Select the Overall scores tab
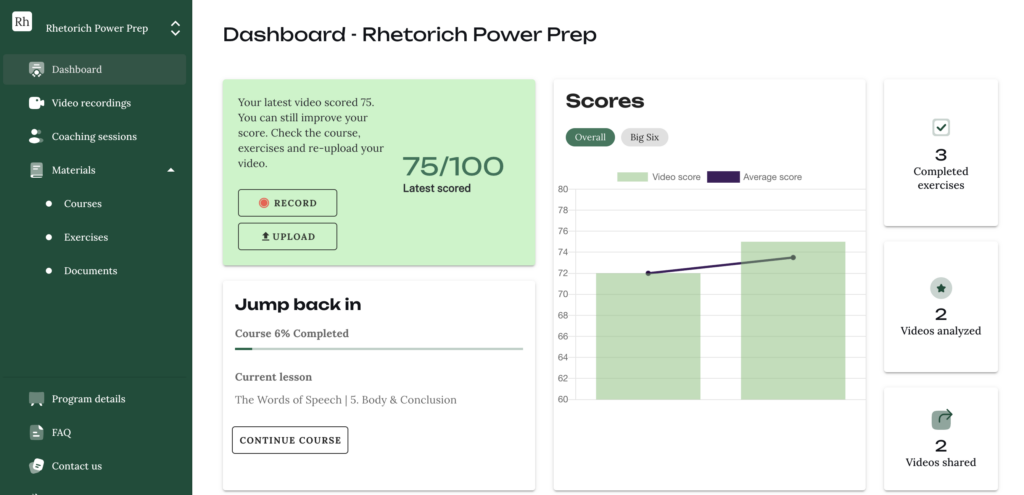 [x=590, y=137]
